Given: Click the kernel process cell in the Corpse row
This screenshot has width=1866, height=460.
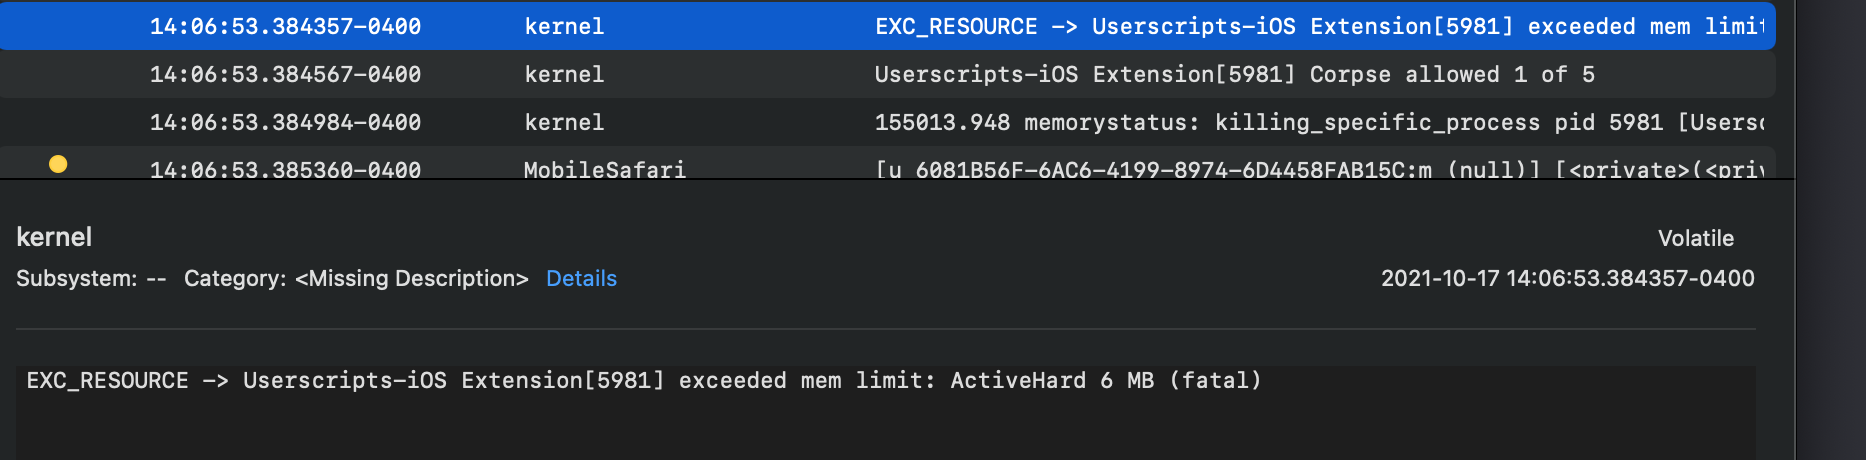Looking at the screenshot, I should click(564, 74).
